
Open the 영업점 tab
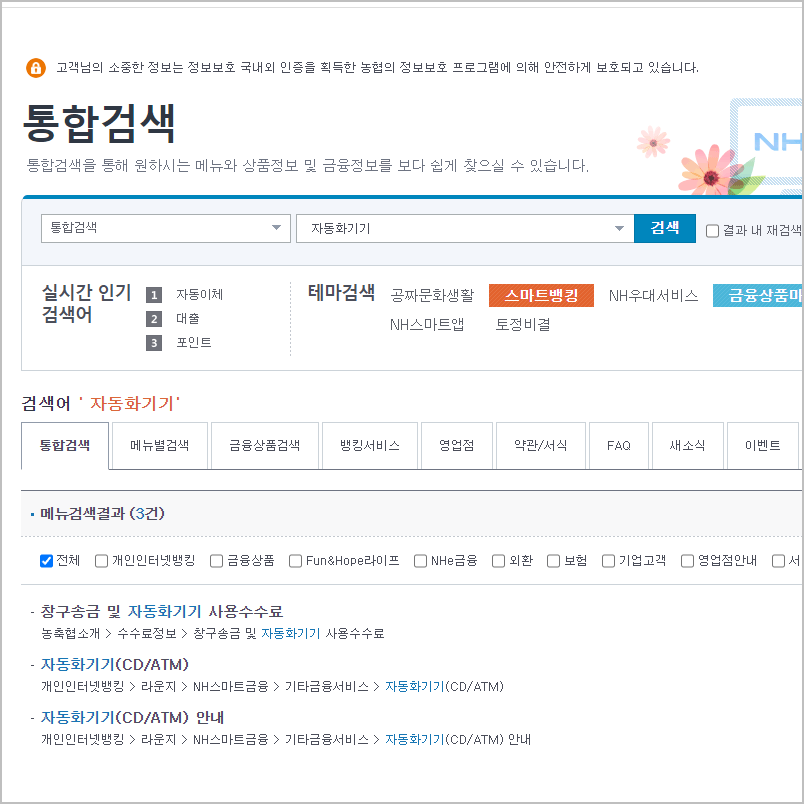click(456, 446)
